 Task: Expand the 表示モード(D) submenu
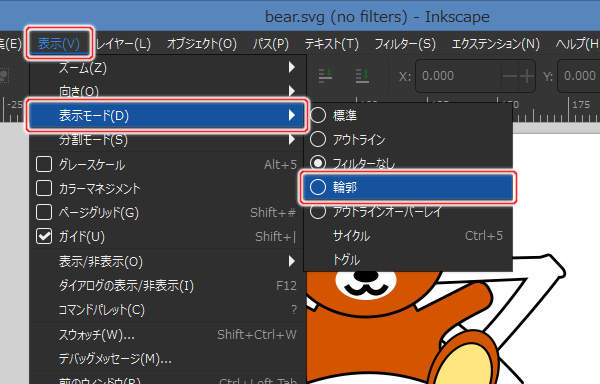[x=168, y=115]
